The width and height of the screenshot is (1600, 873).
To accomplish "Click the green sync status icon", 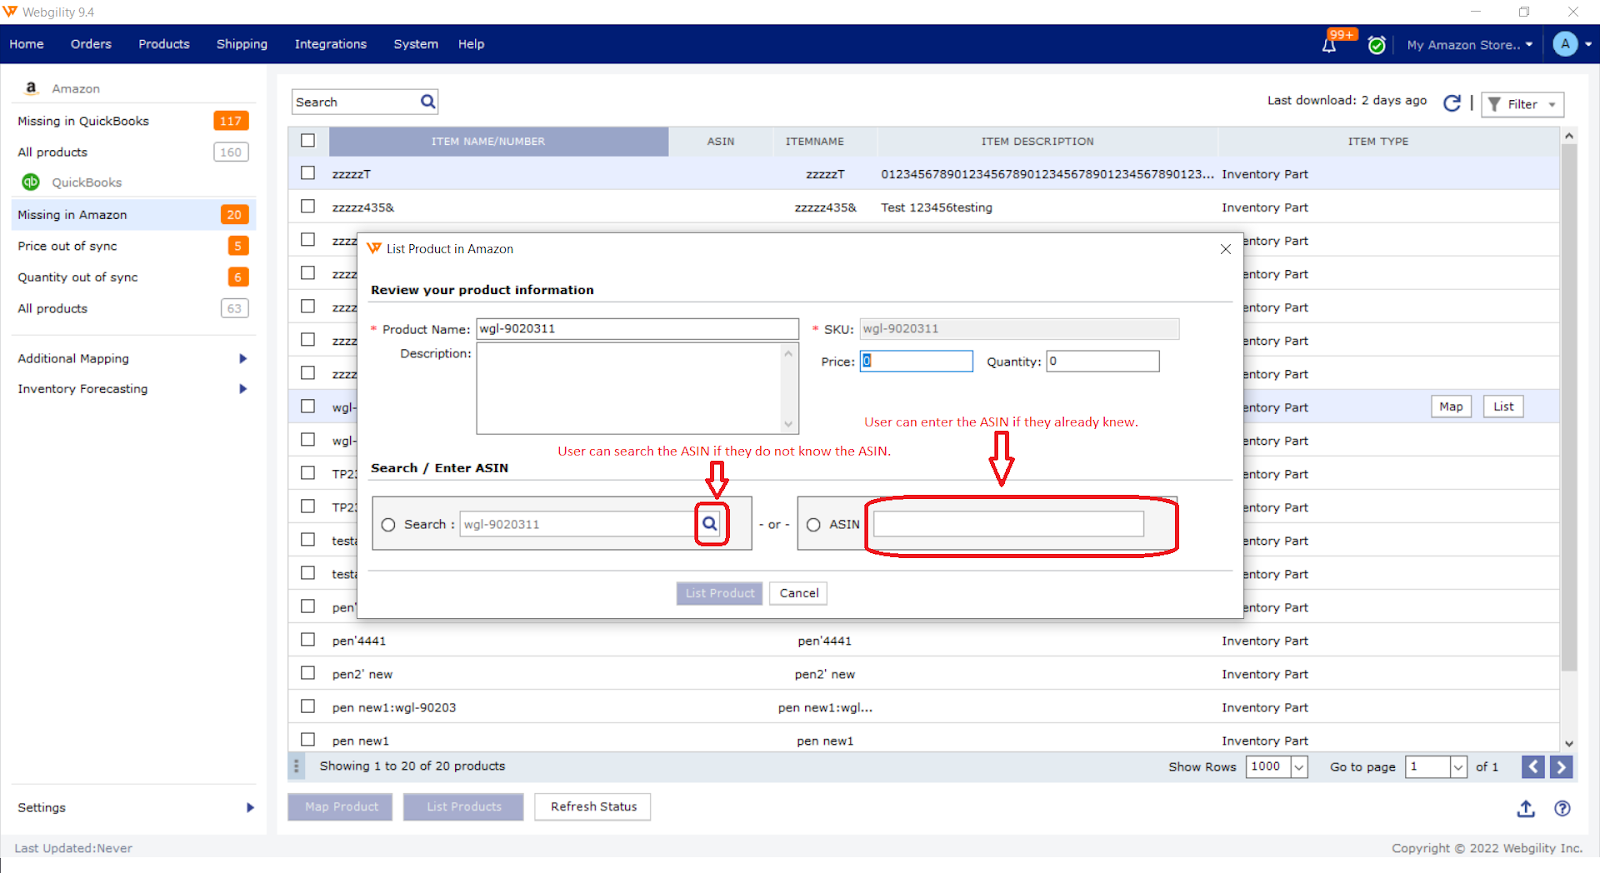I will point(1377,45).
